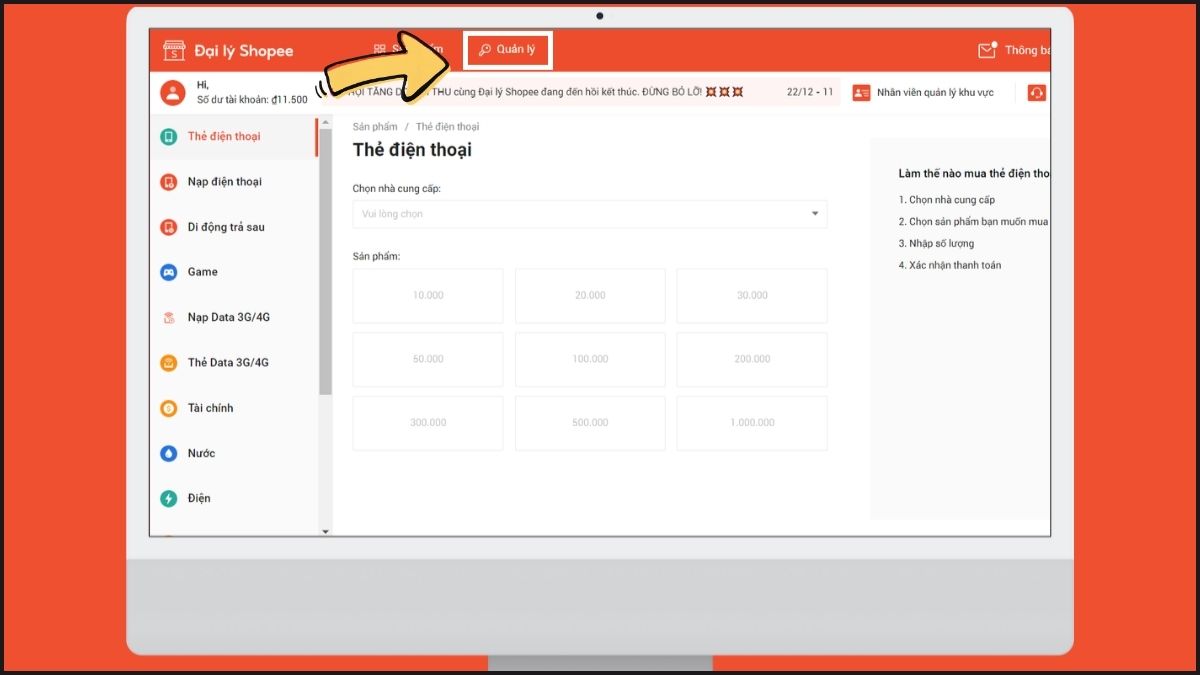Image resolution: width=1200 pixels, height=675 pixels.
Task: Click the sidebar scrollbar thumb
Action: pos(325,261)
